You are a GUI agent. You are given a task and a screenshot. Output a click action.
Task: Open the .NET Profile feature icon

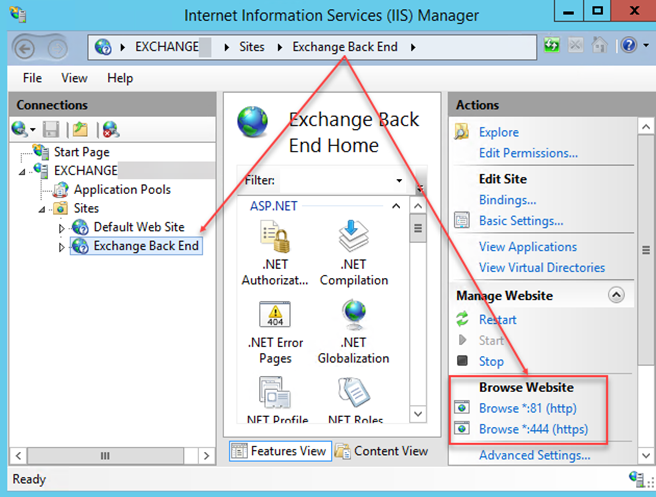tap(275, 393)
